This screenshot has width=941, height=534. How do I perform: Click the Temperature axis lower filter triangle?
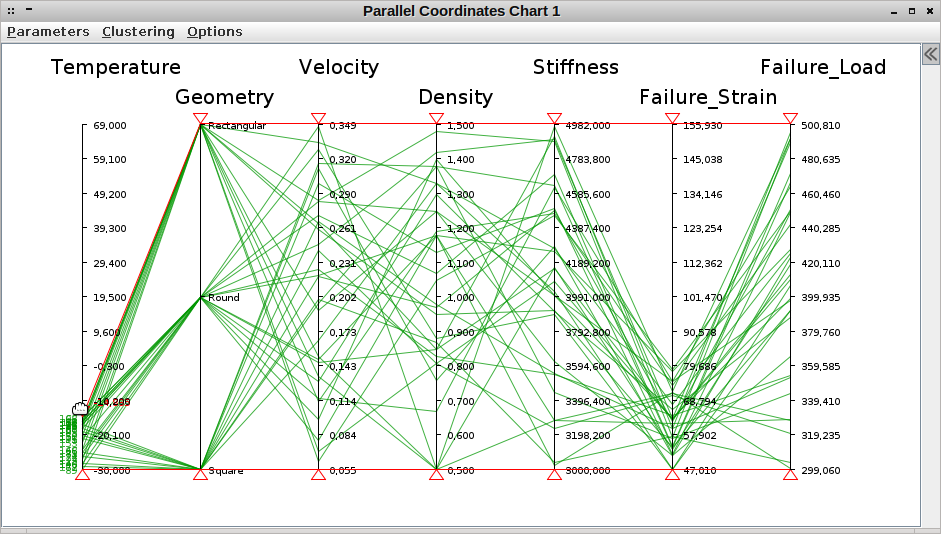coord(83,475)
